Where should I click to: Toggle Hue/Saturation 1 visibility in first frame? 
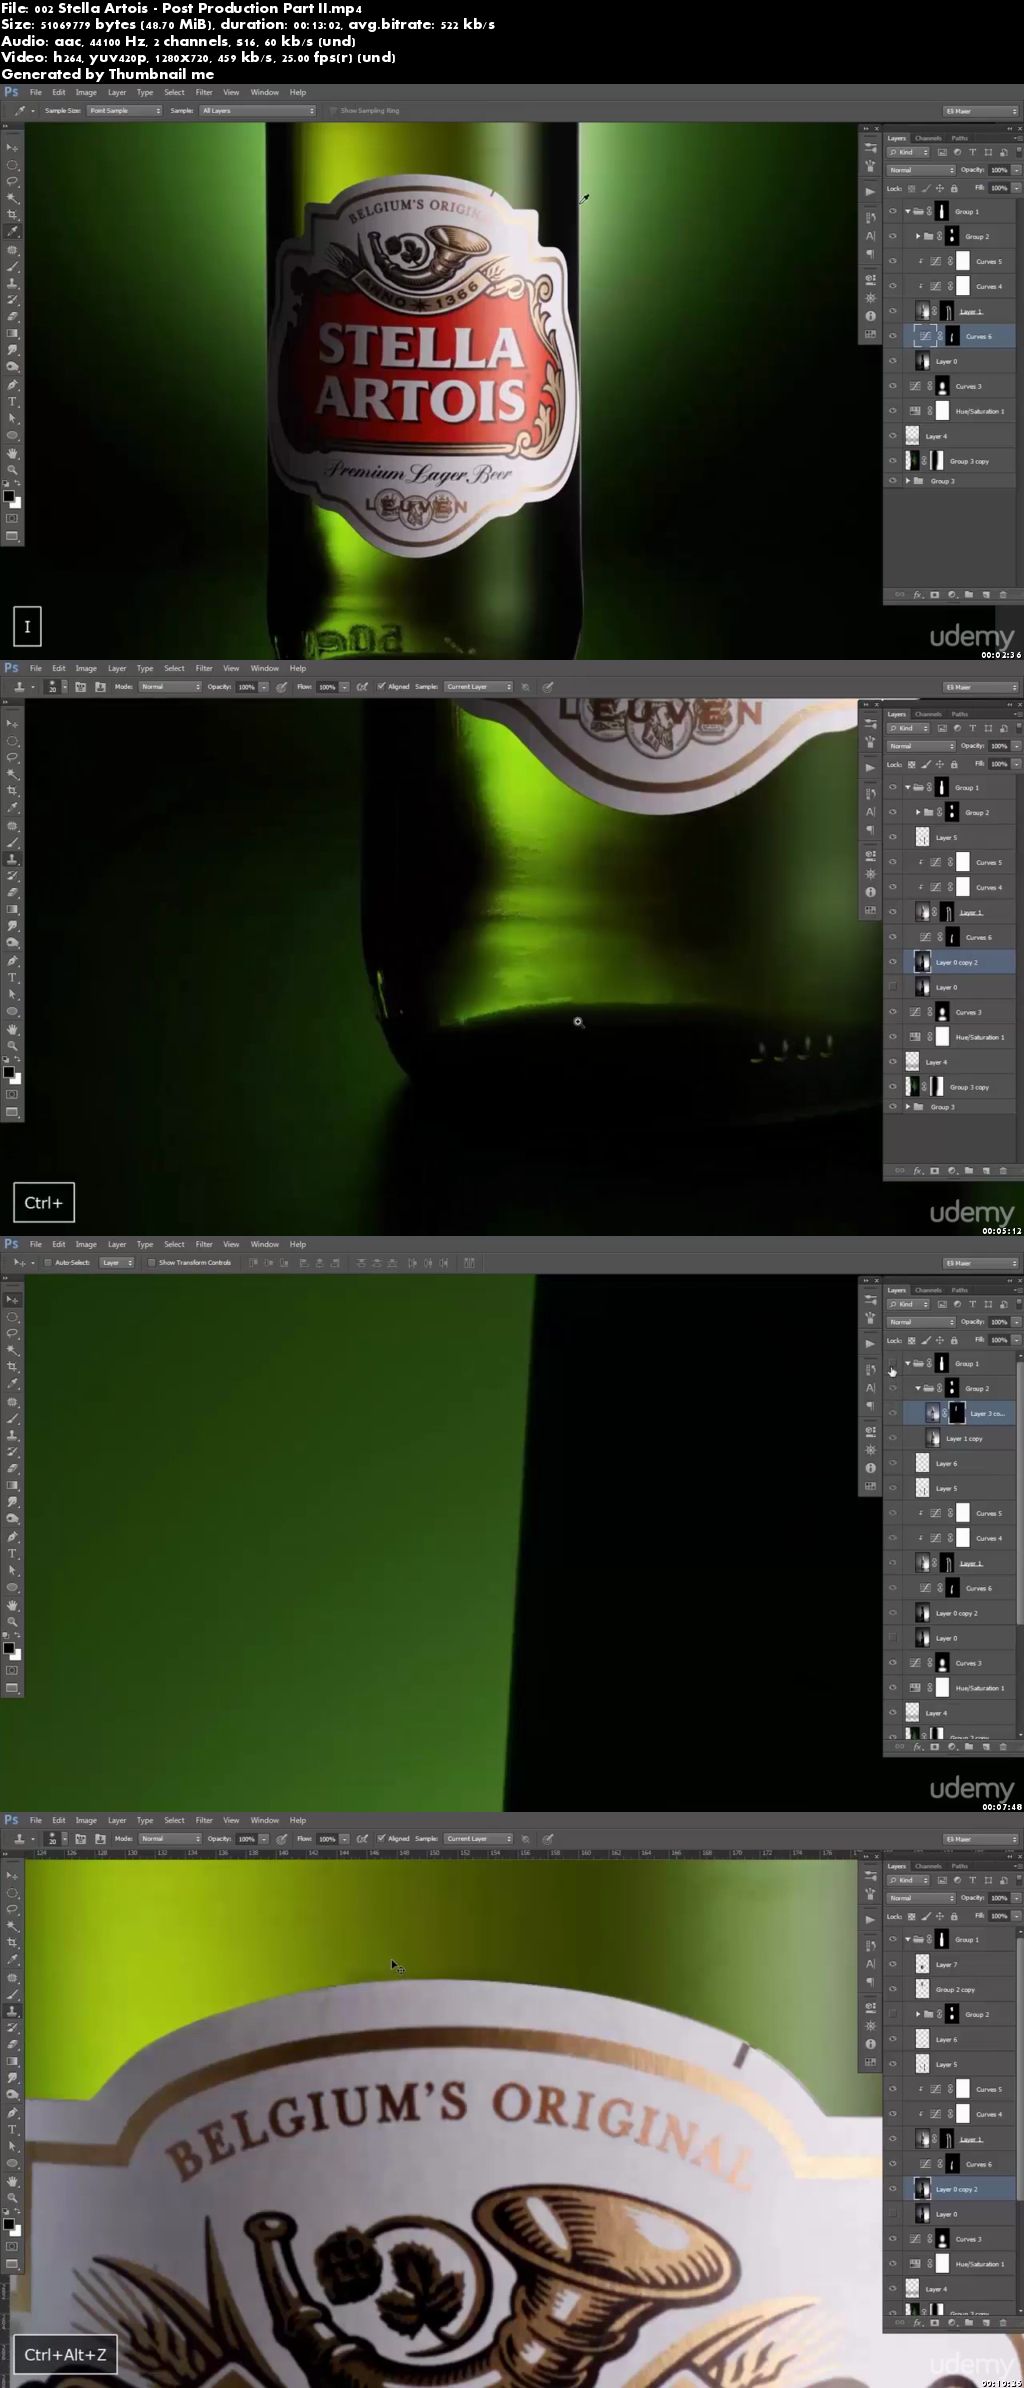coord(893,412)
